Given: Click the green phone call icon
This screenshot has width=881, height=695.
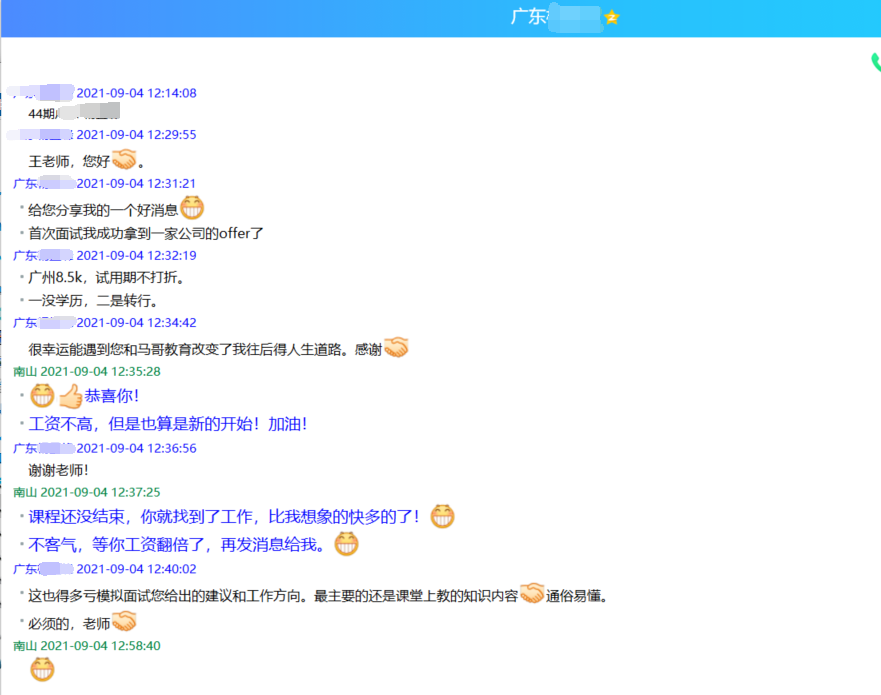Looking at the screenshot, I should [x=875, y=63].
